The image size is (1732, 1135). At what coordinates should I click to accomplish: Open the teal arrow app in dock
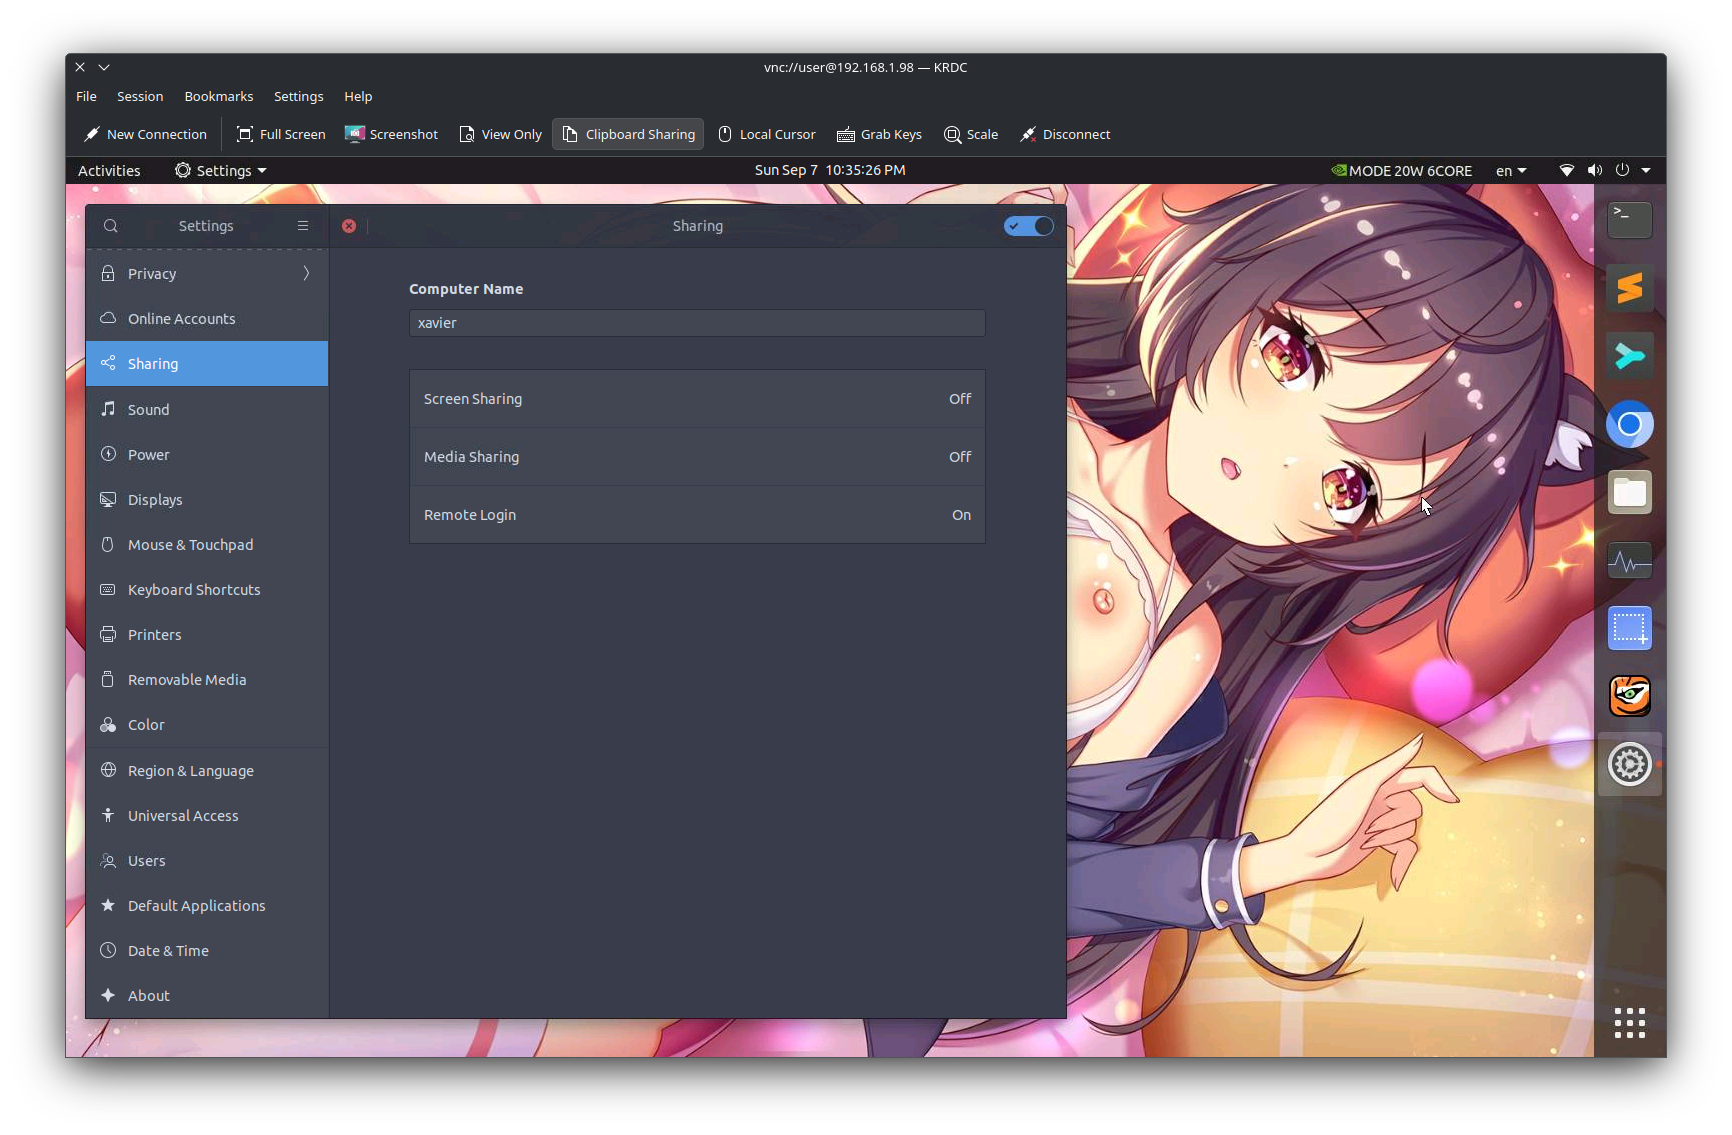coord(1629,356)
